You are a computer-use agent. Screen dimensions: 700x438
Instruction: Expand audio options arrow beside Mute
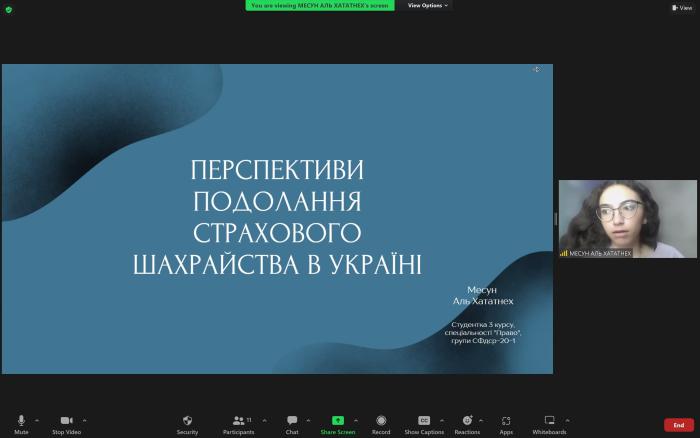pyautogui.click(x=37, y=420)
